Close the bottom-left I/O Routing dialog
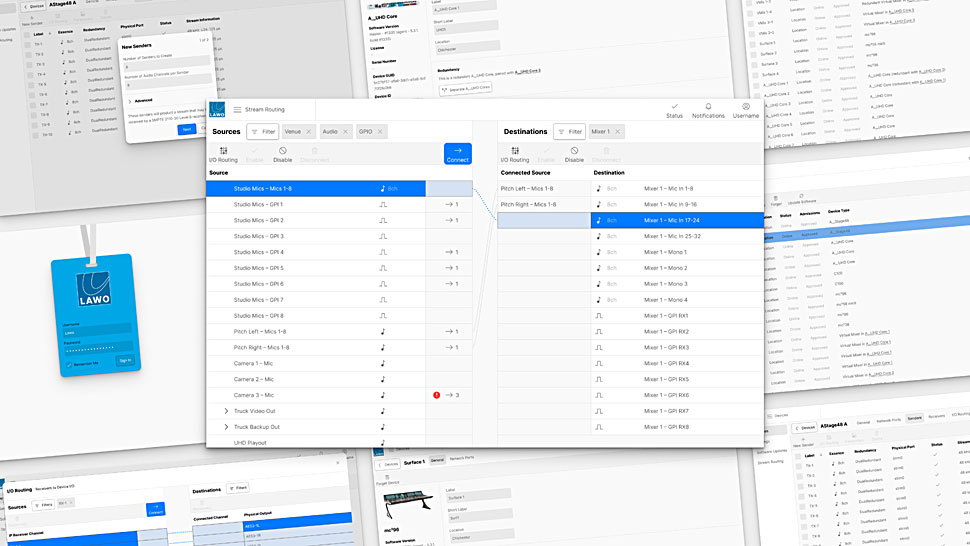The image size is (970, 546). click(338, 462)
